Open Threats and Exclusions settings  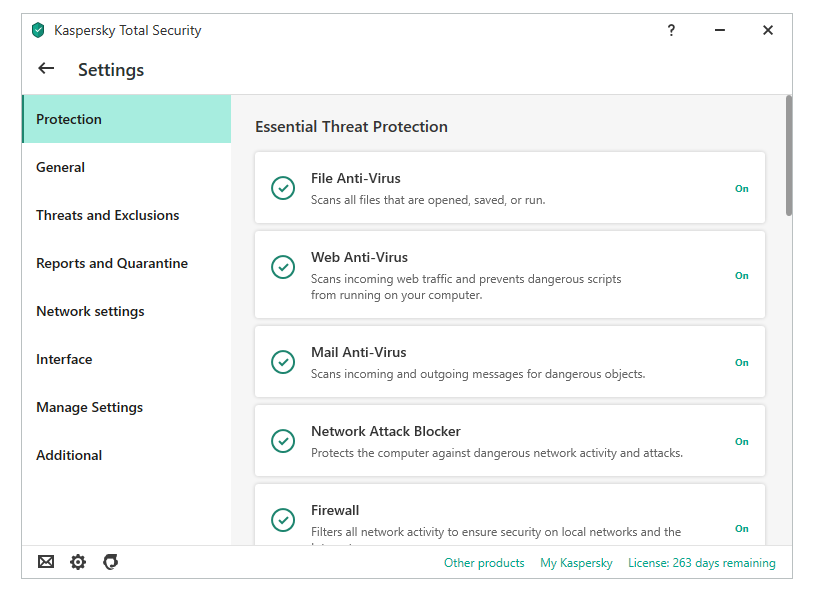coord(127,215)
